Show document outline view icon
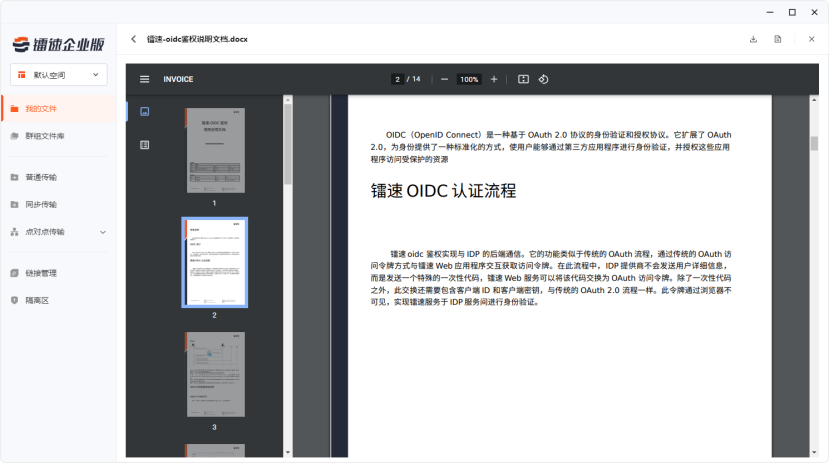This screenshot has height=463, width=829. pos(144,145)
